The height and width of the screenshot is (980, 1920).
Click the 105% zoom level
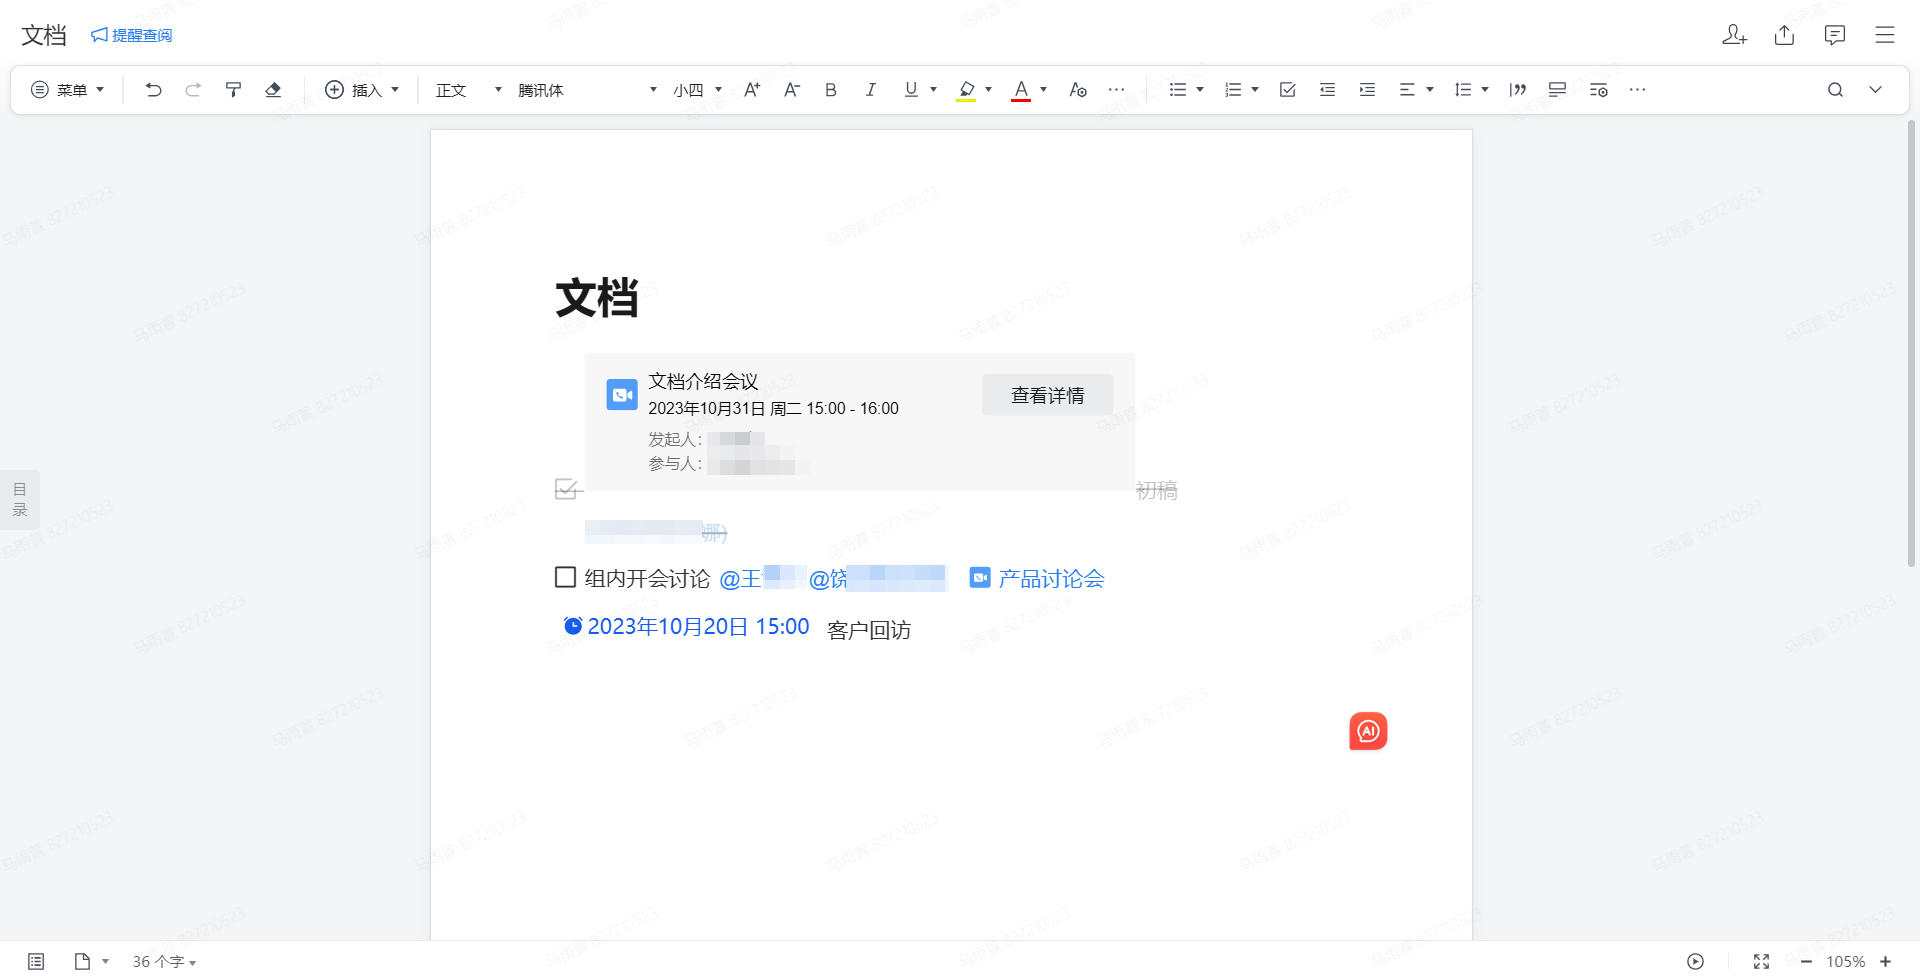click(x=1846, y=961)
